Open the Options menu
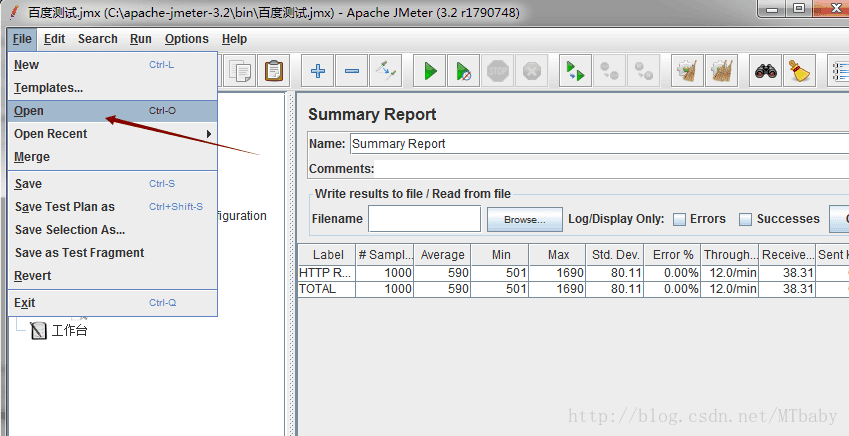Image resolution: width=849 pixels, height=436 pixels. pos(187,39)
